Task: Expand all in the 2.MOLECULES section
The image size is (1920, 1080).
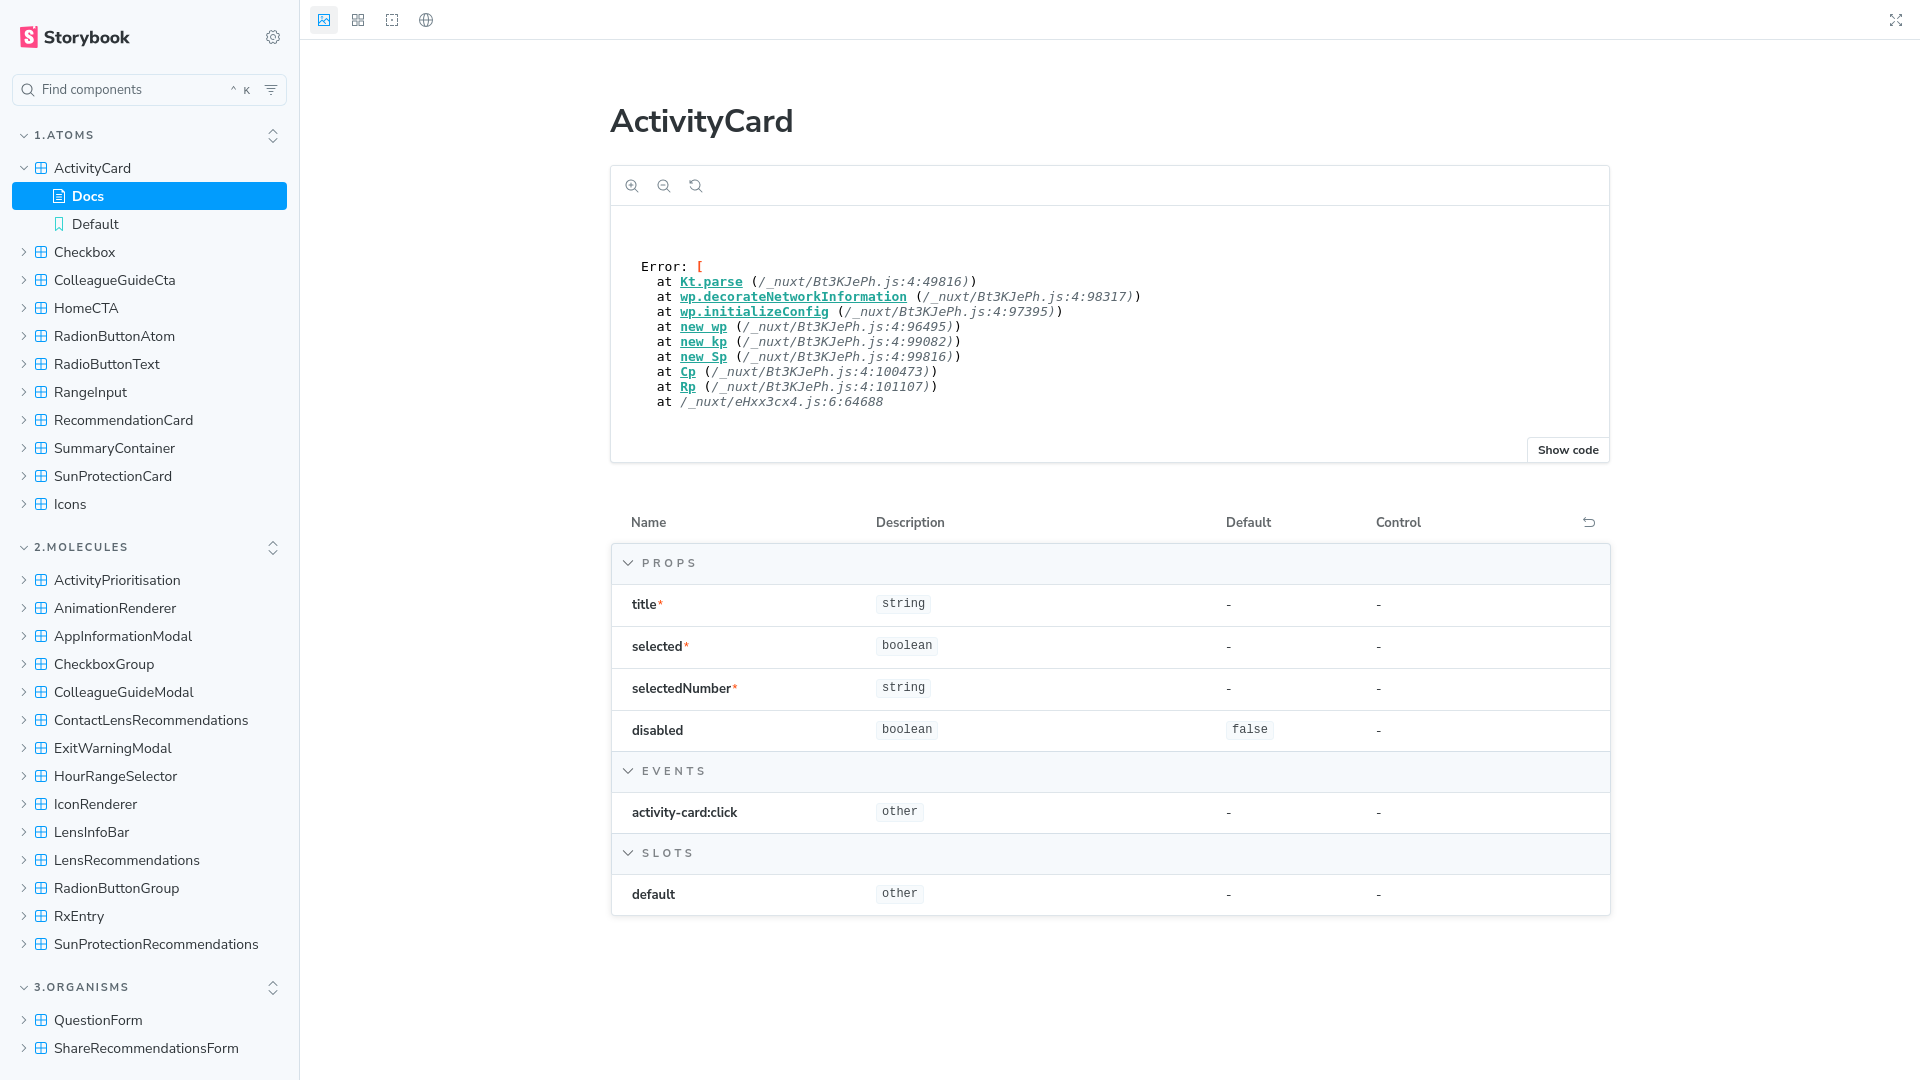Action: 273,548
